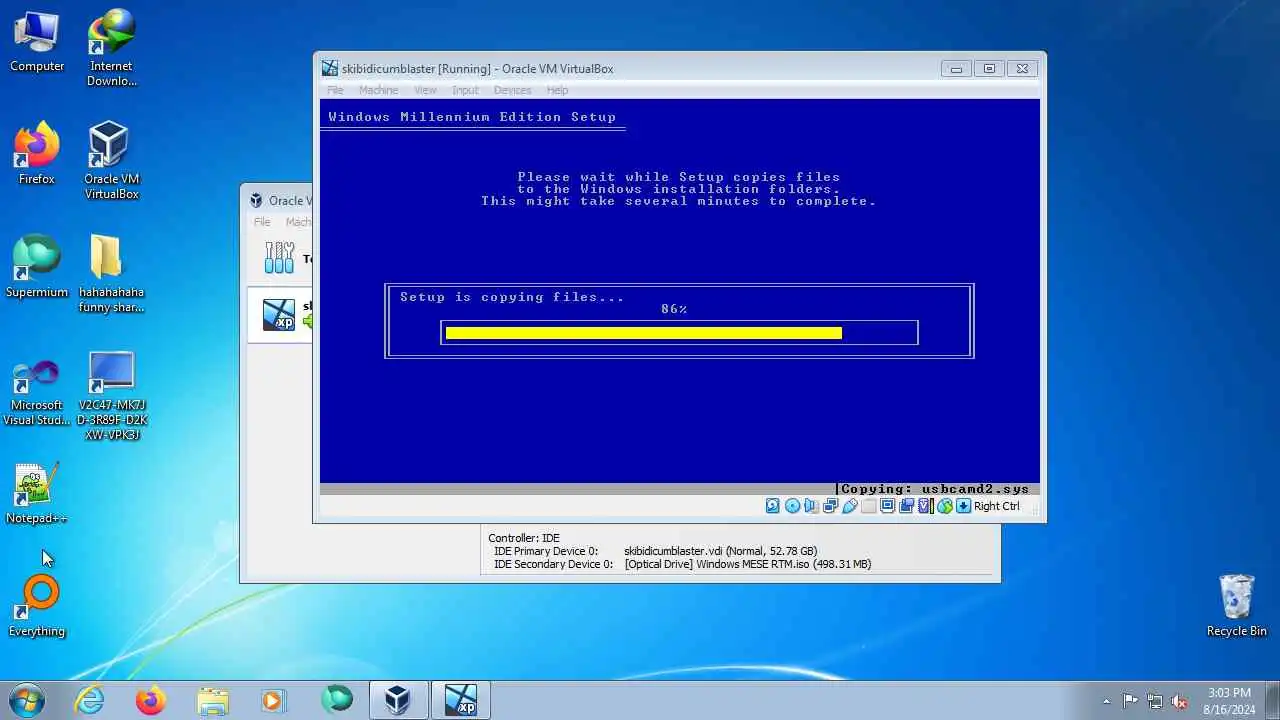Open the network tray icon
The width and height of the screenshot is (1280, 720).
[1155, 701]
